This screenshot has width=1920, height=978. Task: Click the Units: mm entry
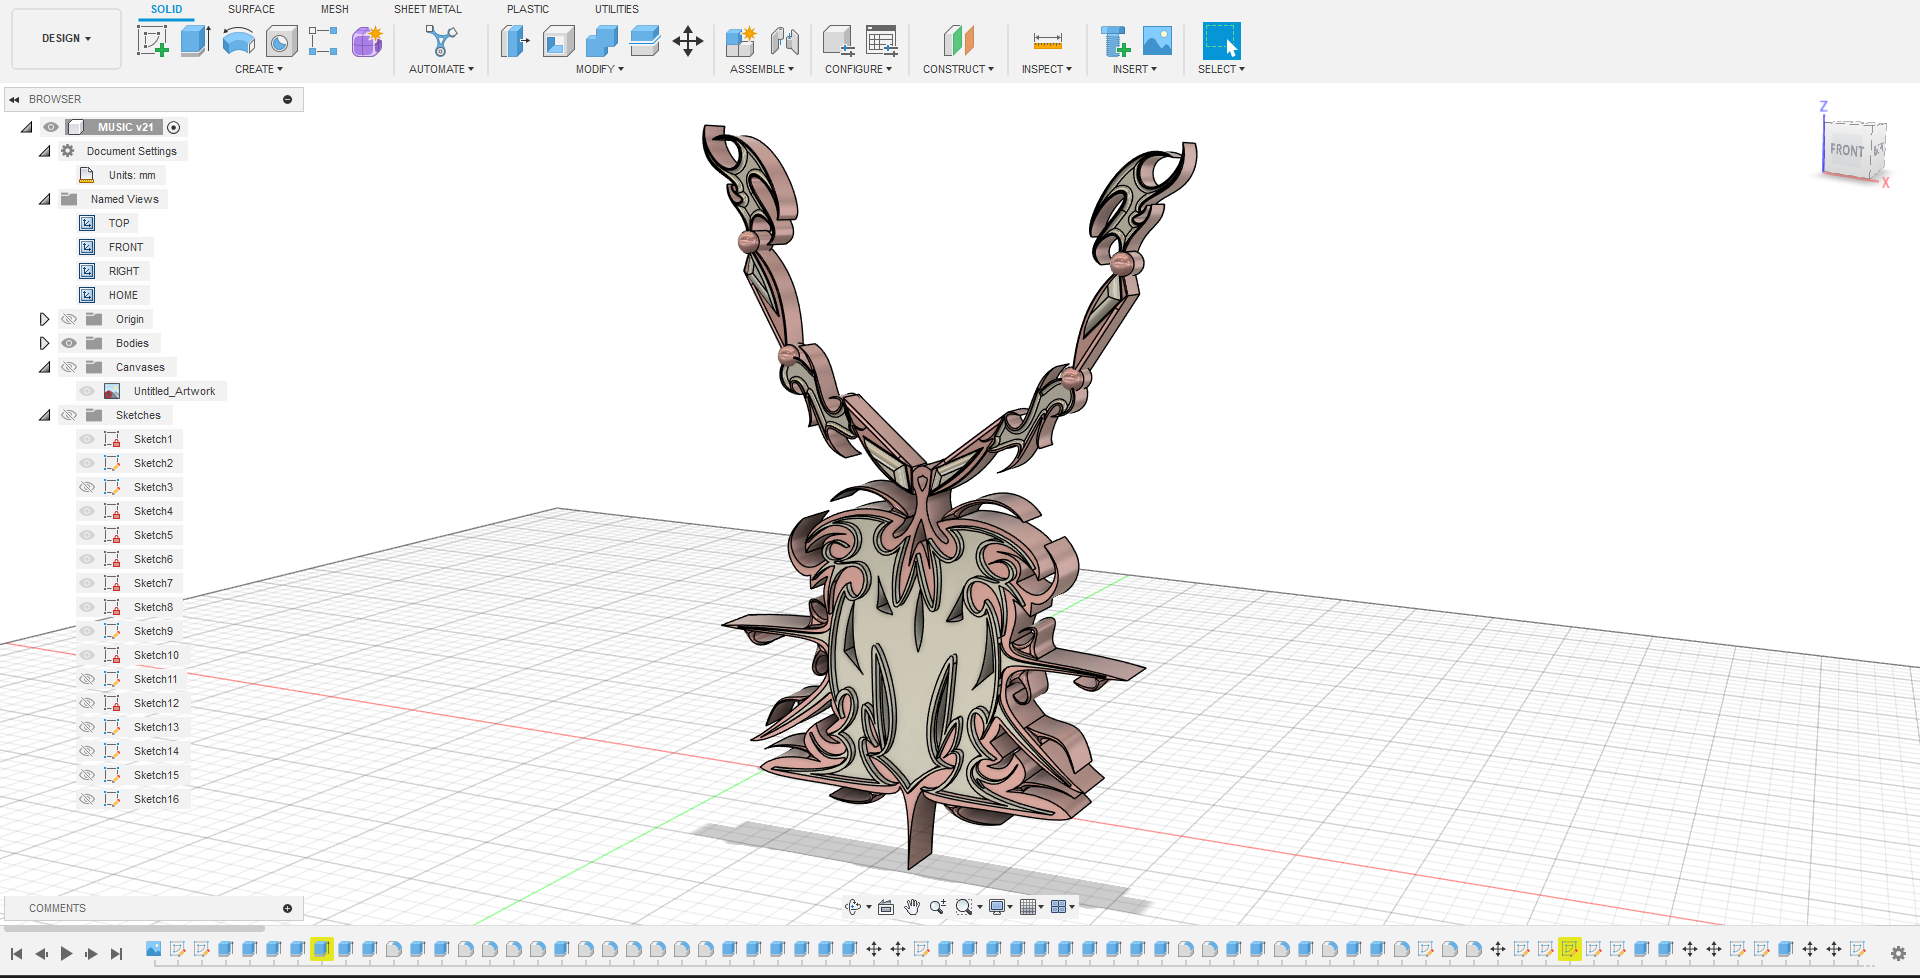click(x=132, y=175)
